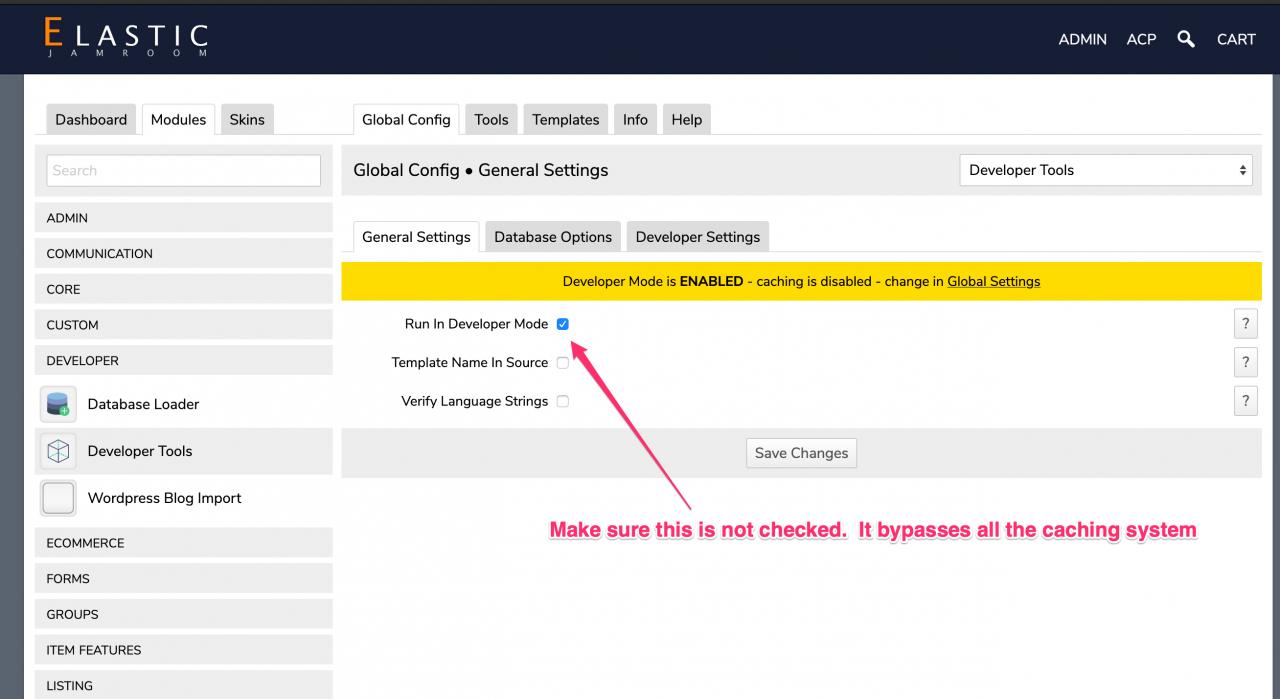The width and height of the screenshot is (1280, 699).
Task: Switch to the Developer Settings tab
Action: [x=697, y=237]
